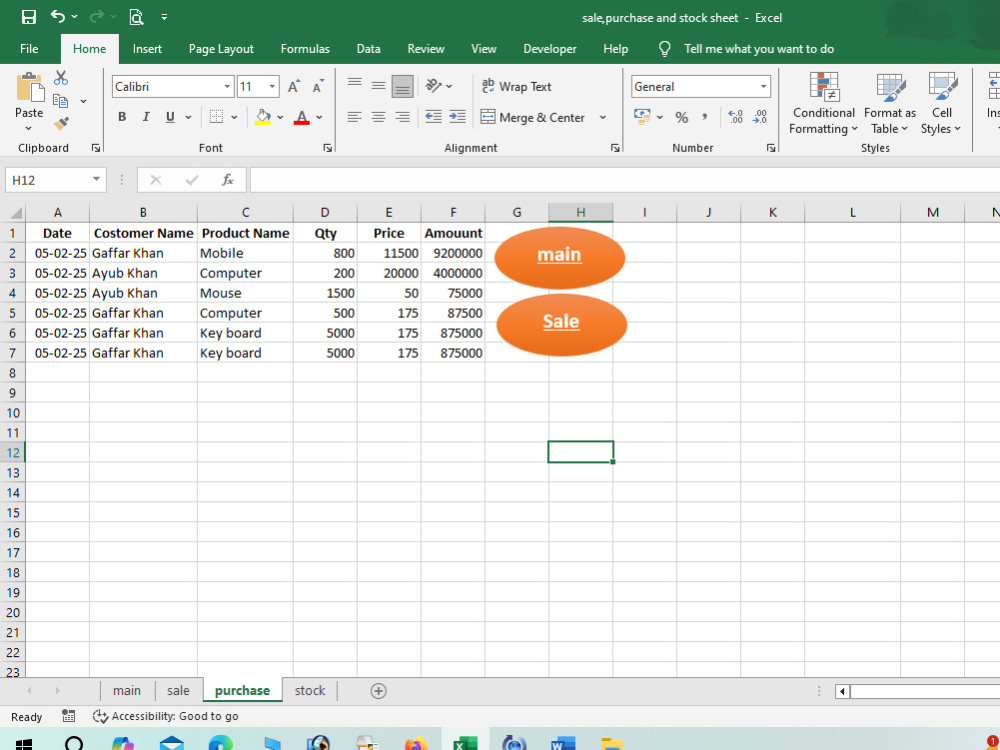This screenshot has width=1000, height=750.
Task: Toggle macro recording icon in status bar
Action: 68,716
